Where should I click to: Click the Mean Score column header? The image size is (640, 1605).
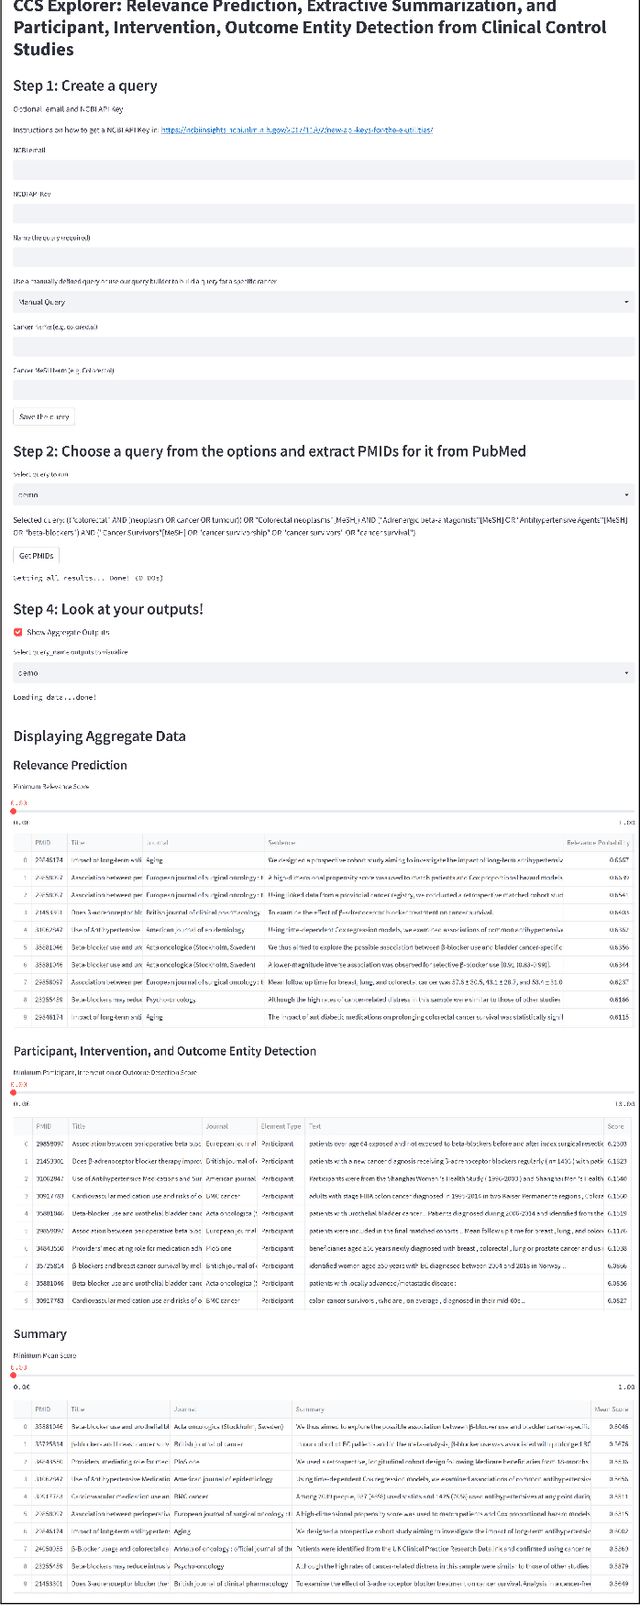point(610,1408)
